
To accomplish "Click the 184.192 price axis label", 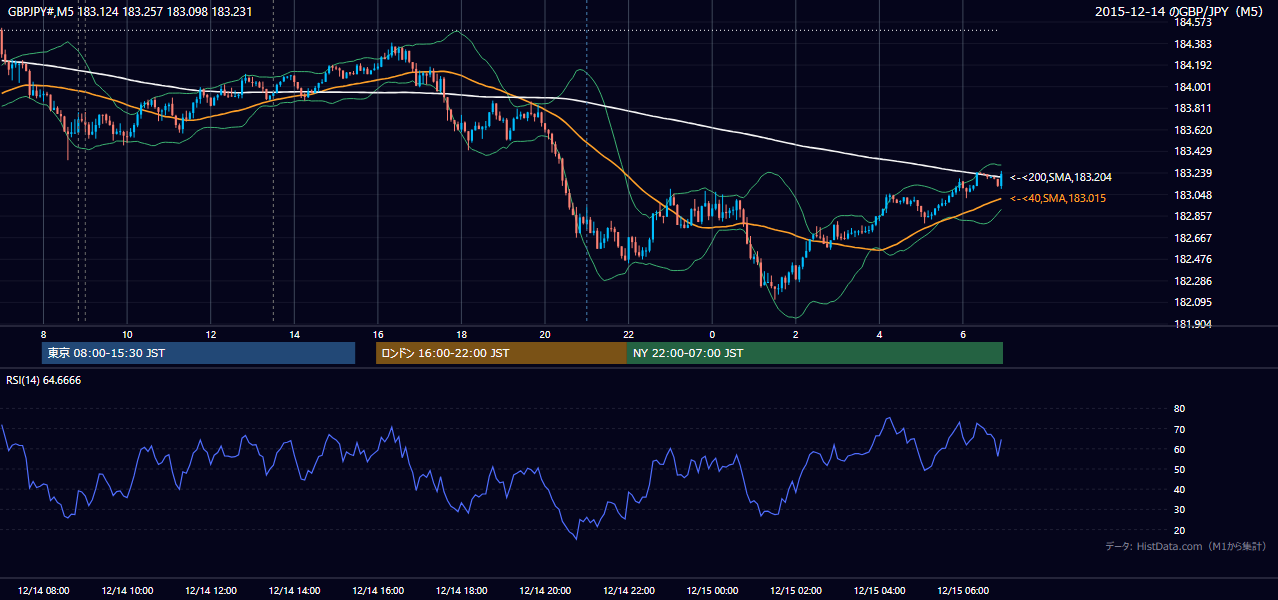I will 1192,65.
